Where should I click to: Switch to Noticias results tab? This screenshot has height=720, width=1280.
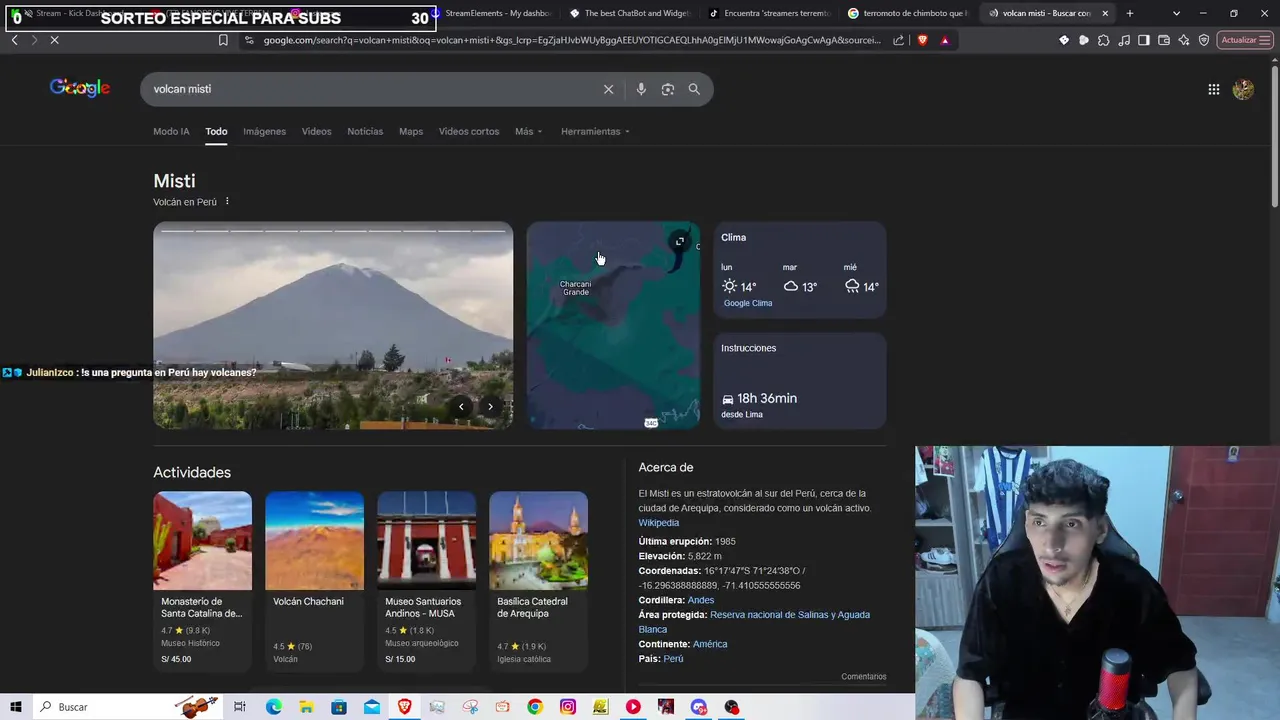(x=365, y=131)
